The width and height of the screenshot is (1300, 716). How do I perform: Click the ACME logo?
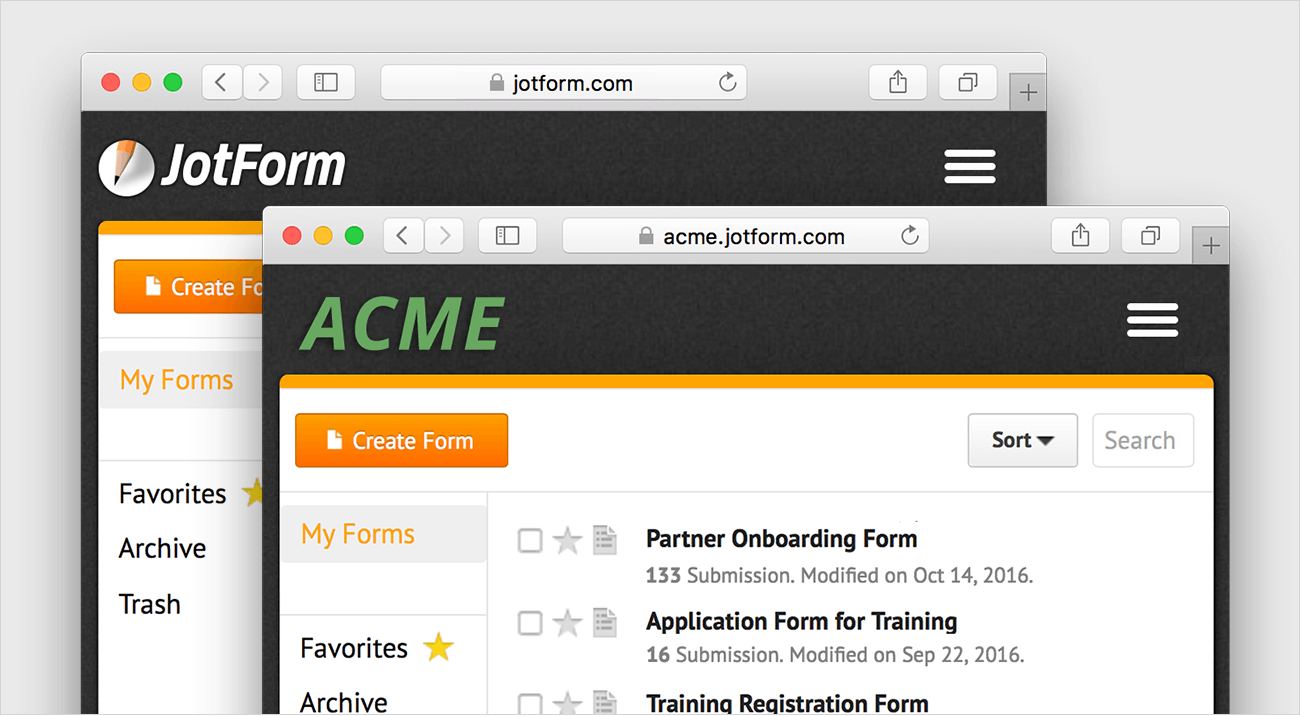click(x=402, y=325)
